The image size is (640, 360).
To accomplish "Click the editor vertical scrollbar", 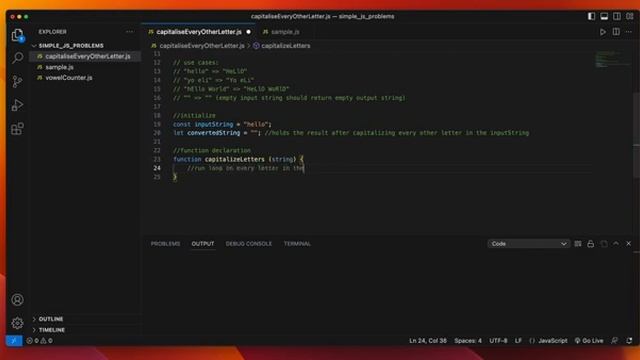I will 636,135.
